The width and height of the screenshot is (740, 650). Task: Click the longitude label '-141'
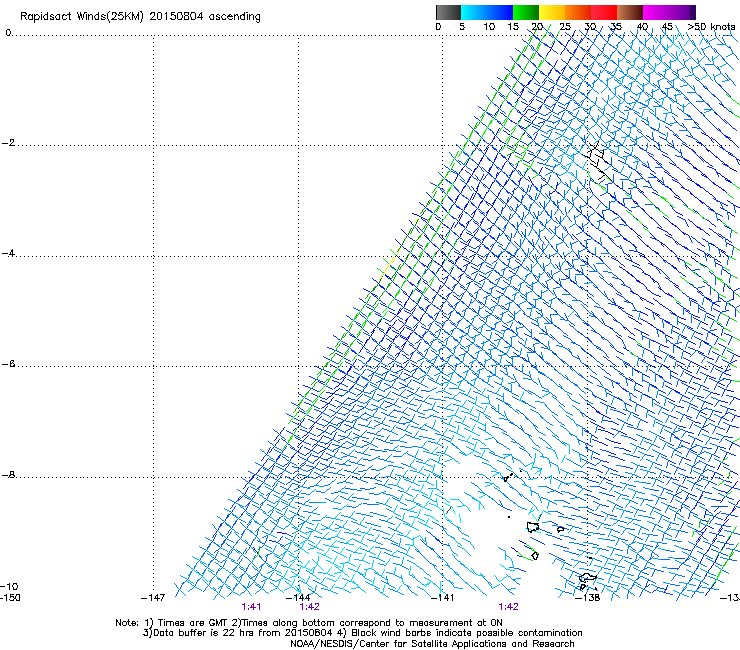[x=443, y=598]
